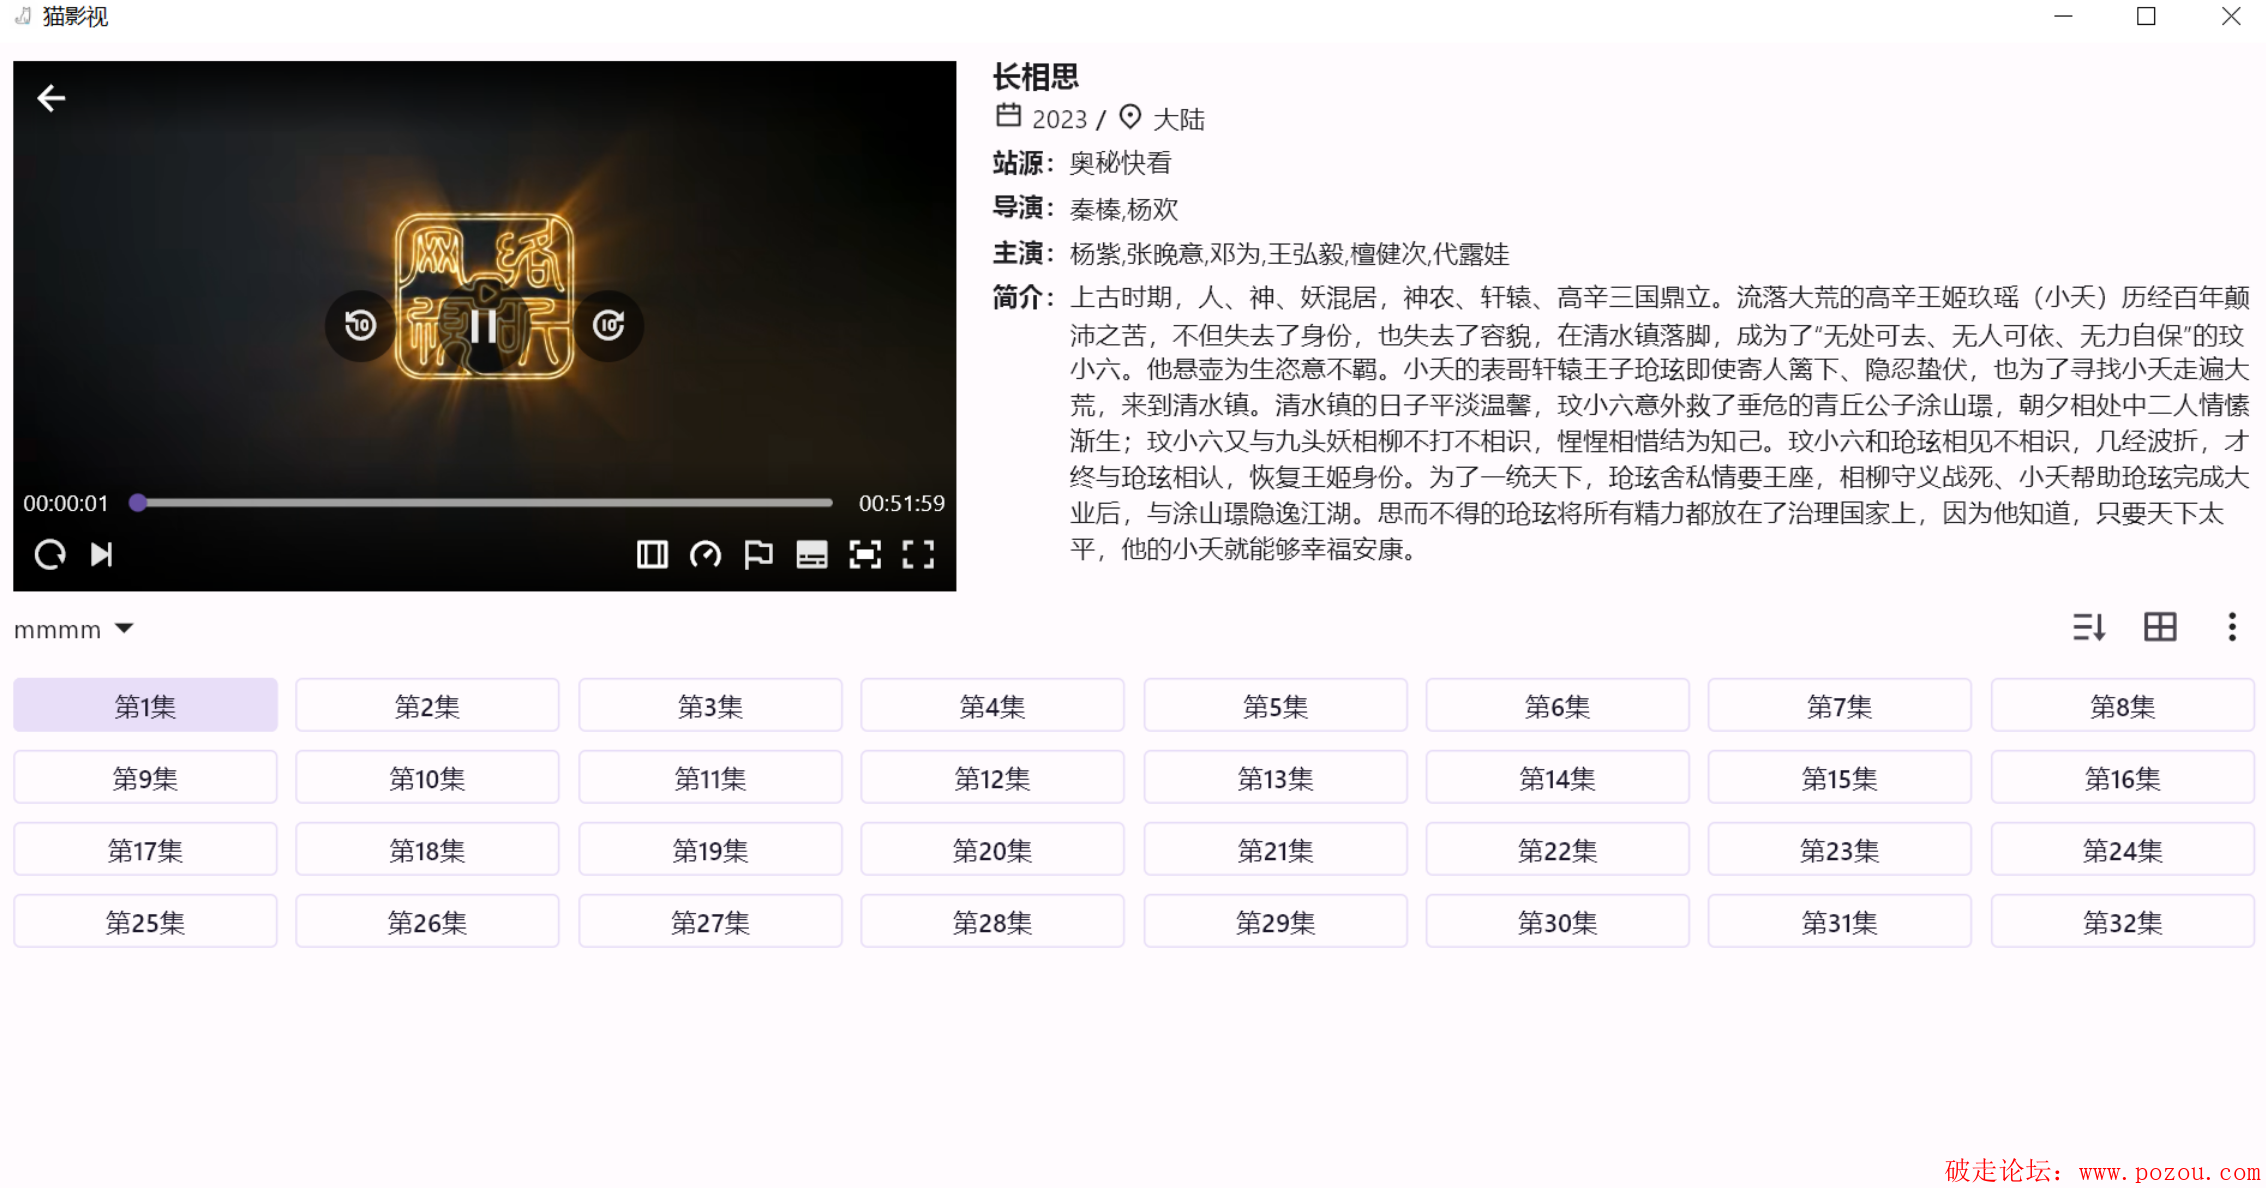This screenshot has height=1188, width=2266.
Task: Expand the mmmm source dropdown
Action: [74, 629]
